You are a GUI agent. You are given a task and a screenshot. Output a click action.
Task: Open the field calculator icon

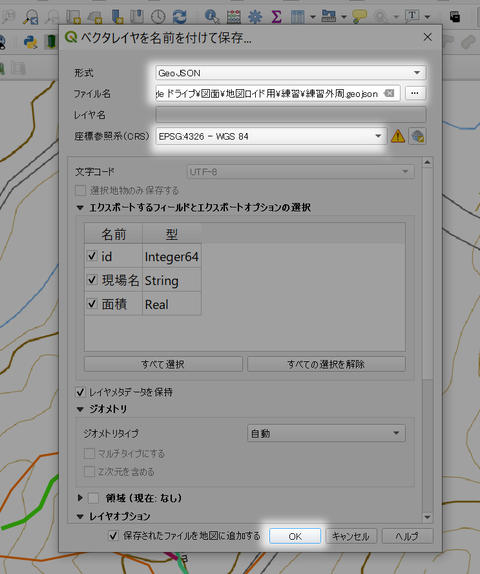pyautogui.click(x=234, y=16)
